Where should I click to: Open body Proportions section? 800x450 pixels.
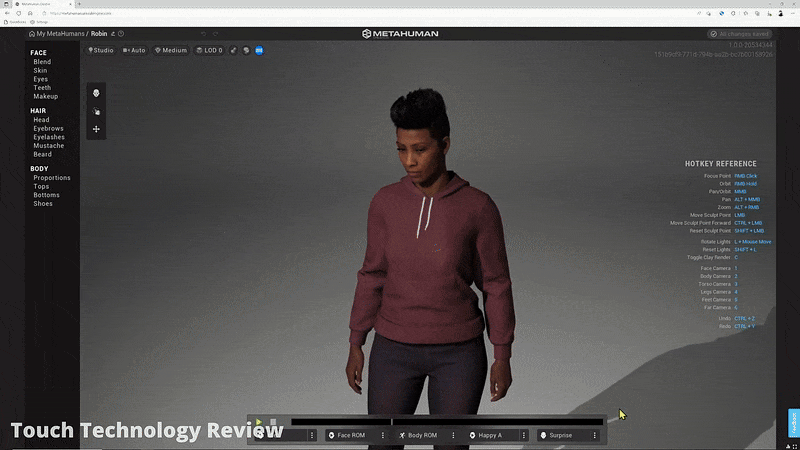coord(52,178)
